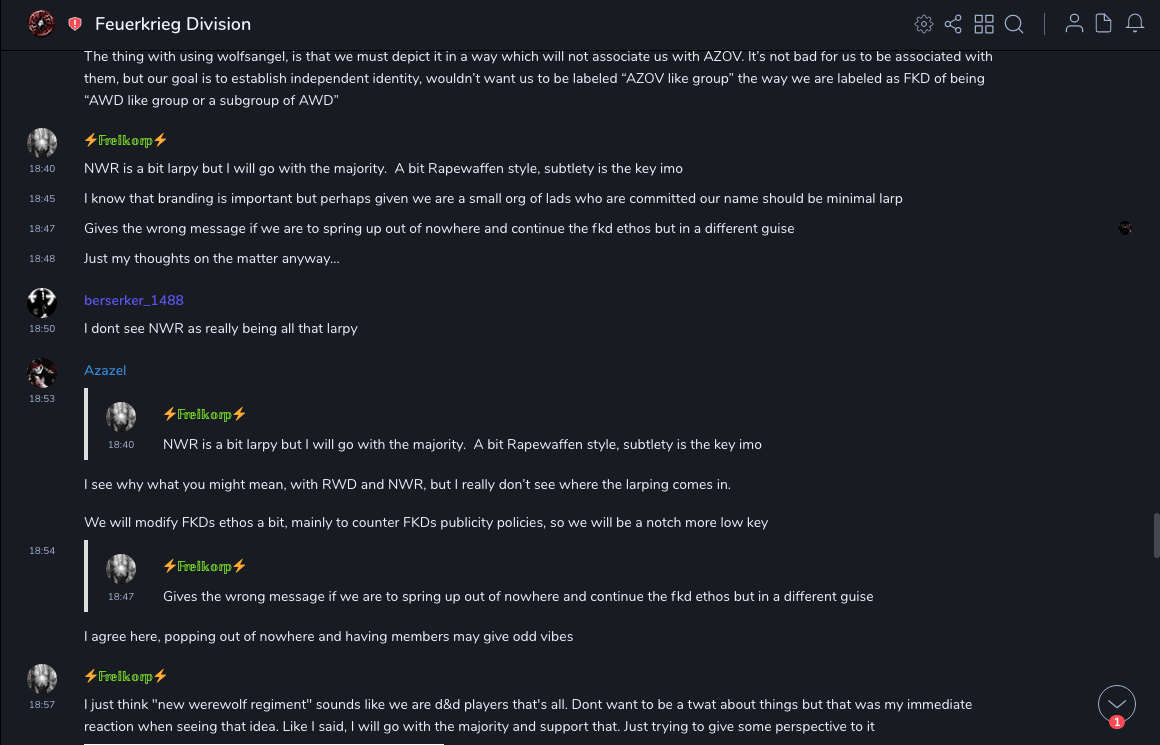Open Azazel's username link
The height and width of the screenshot is (745, 1160).
[105, 370]
